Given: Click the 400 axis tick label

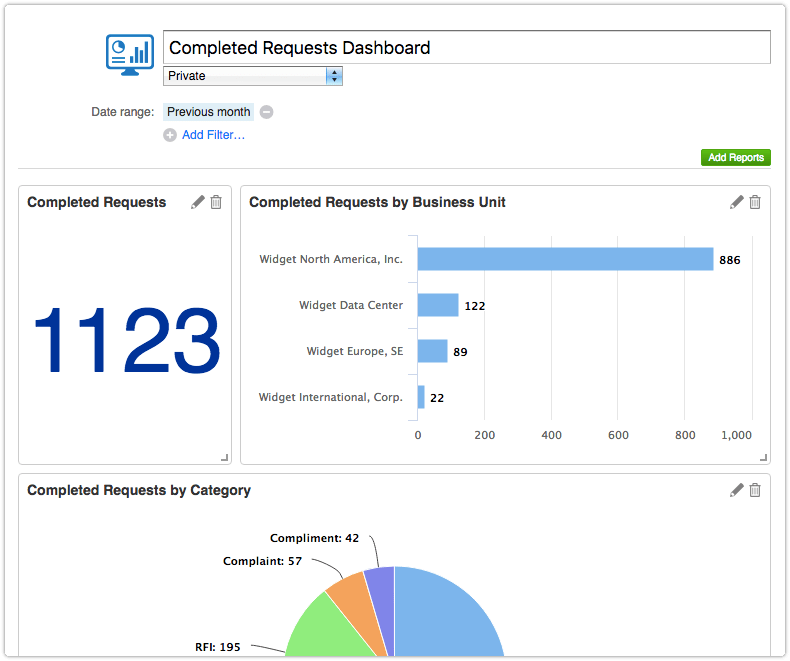Looking at the screenshot, I should [551, 435].
